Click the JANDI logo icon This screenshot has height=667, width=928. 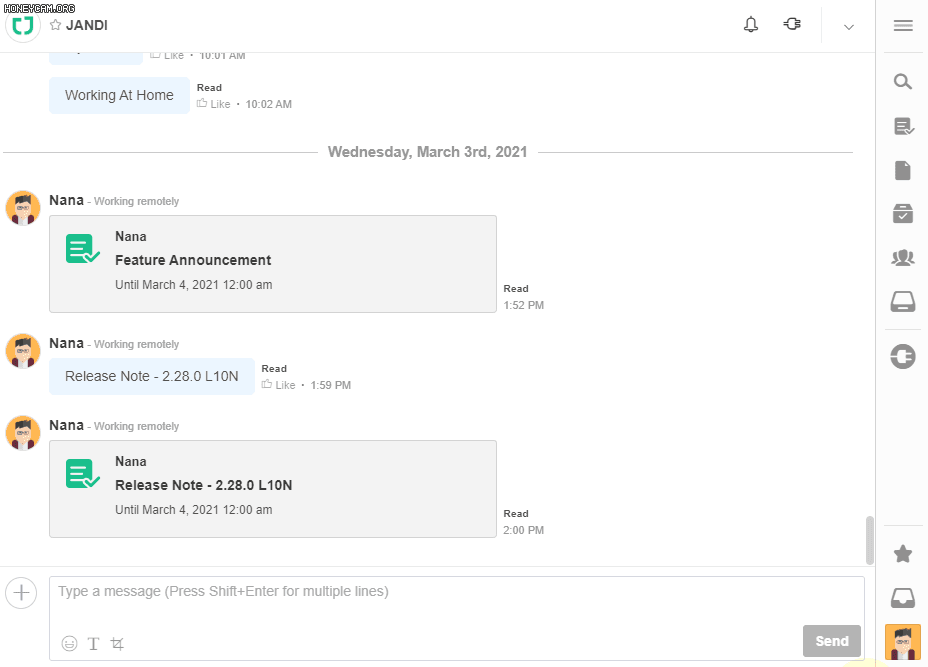22,25
